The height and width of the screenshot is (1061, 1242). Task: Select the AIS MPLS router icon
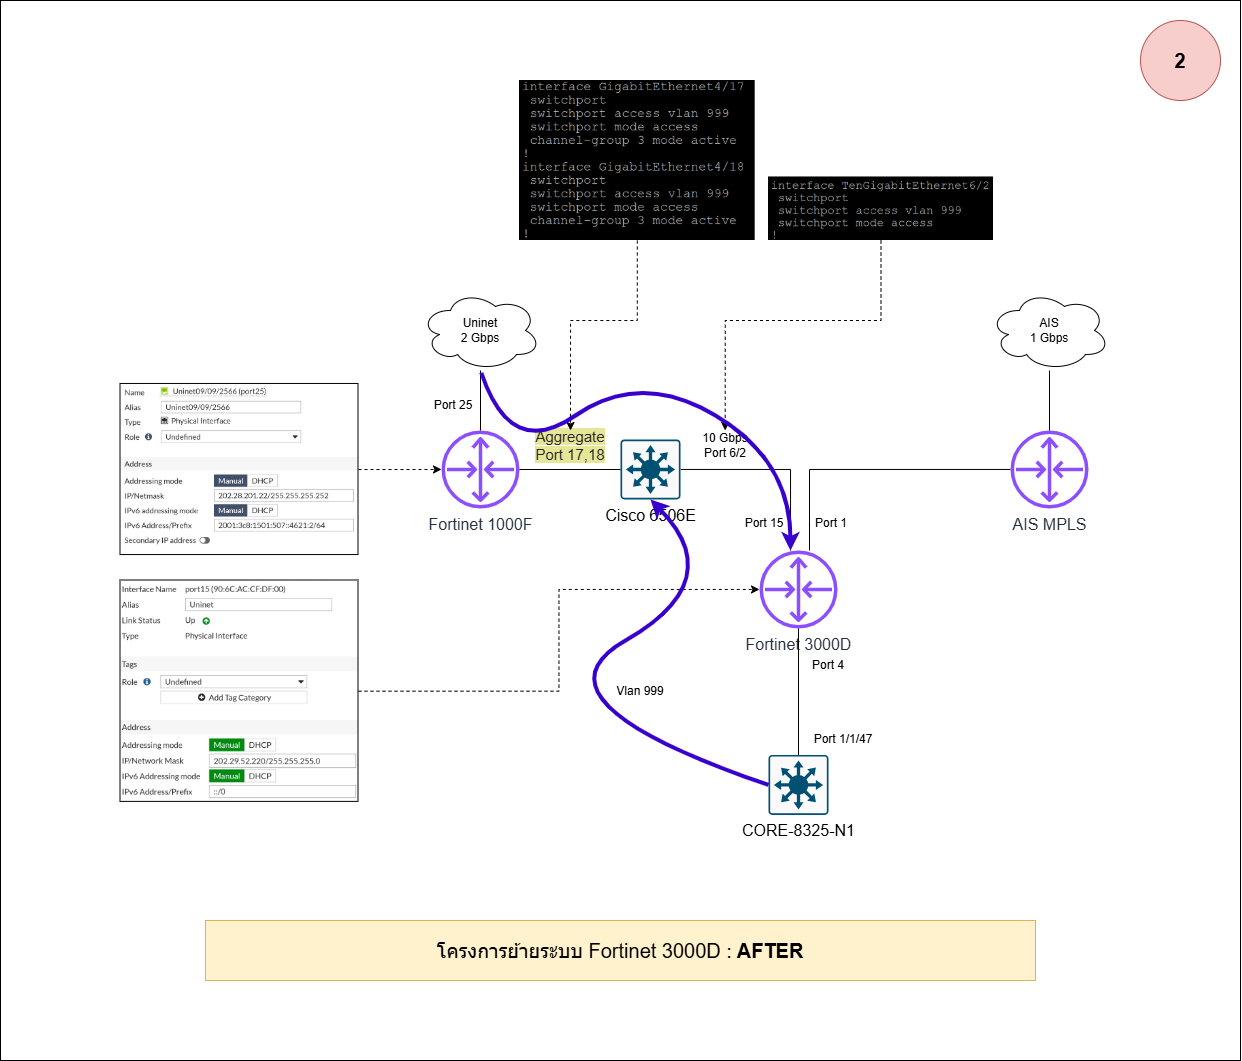click(1049, 469)
